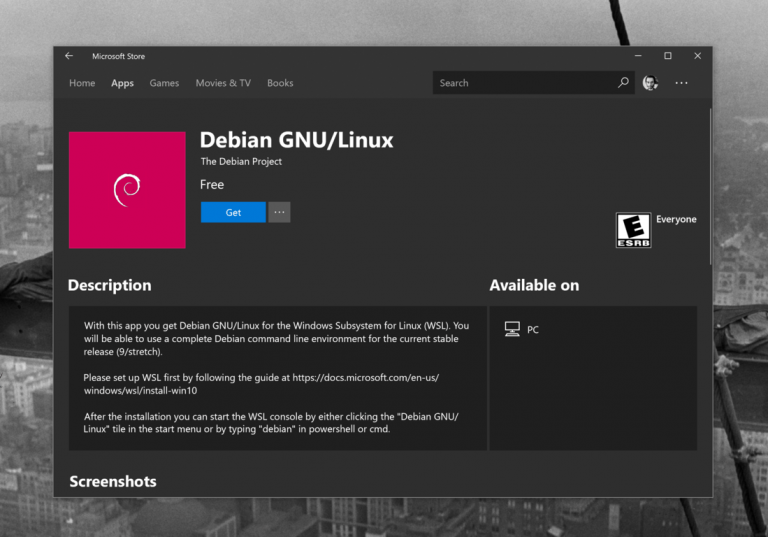
Task: Open the Store's top-right ellipsis menu
Action: pos(681,83)
